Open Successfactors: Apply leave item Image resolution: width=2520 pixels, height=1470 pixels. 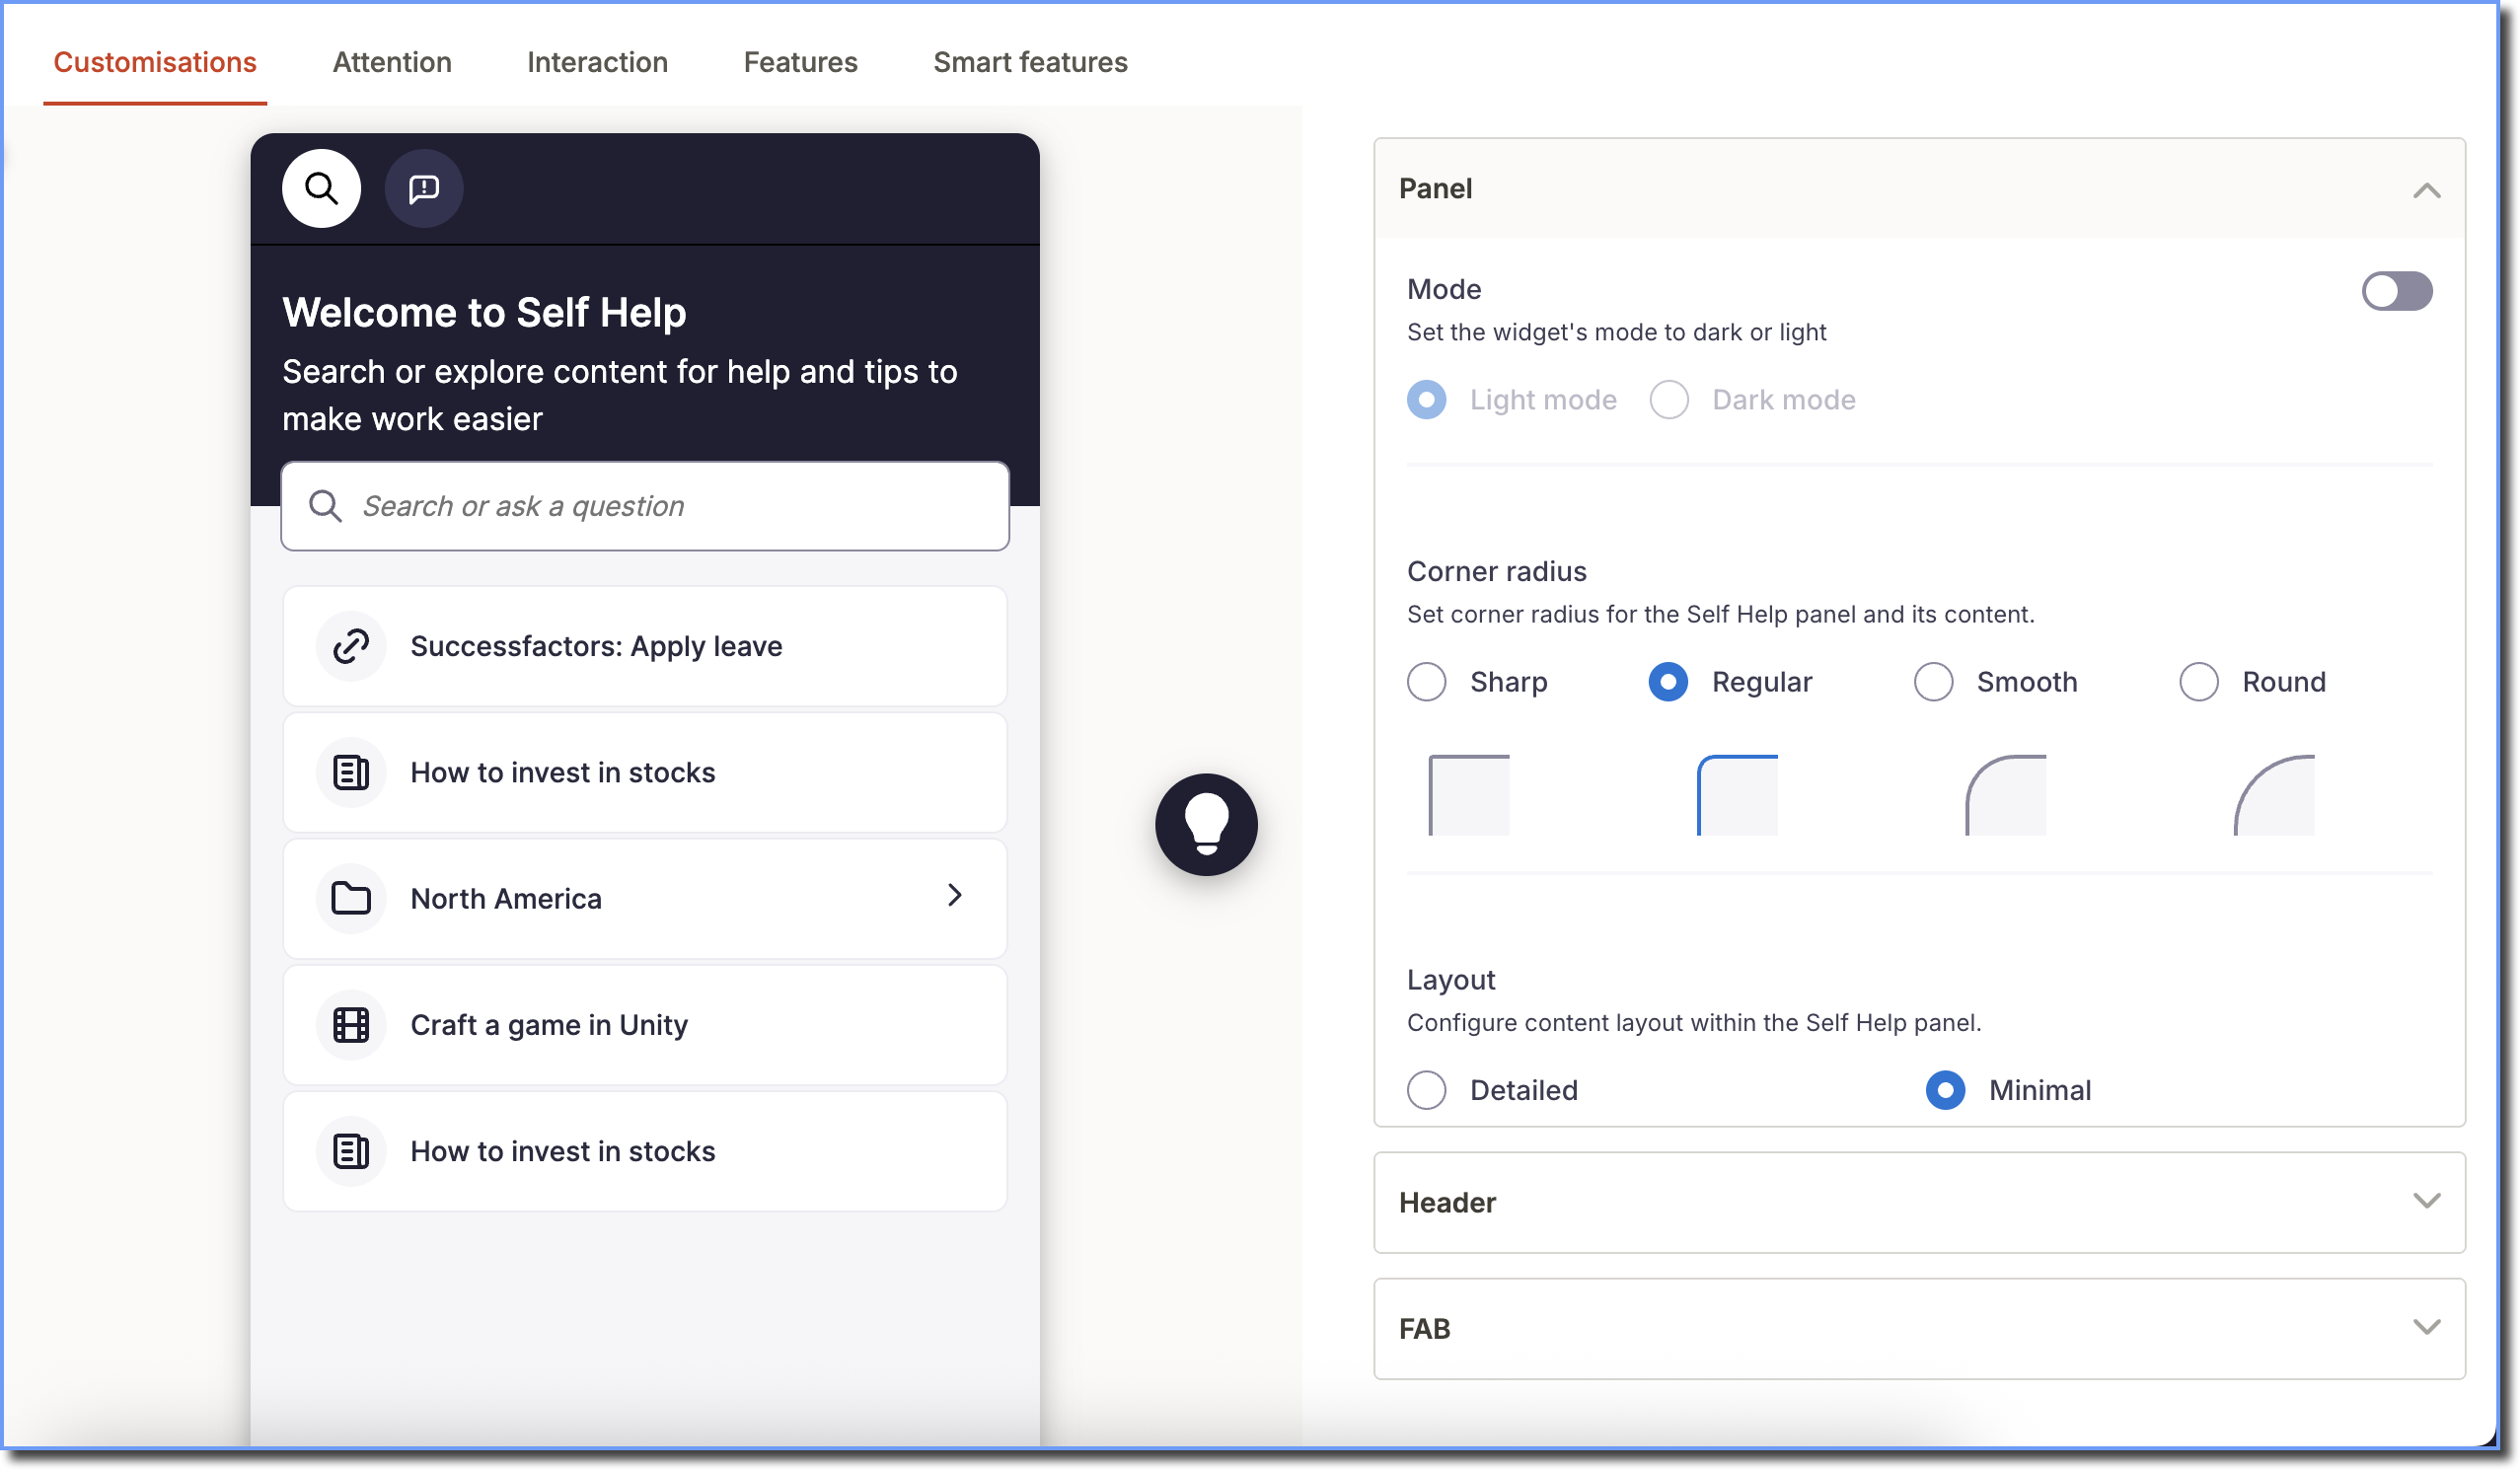coord(645,647)
